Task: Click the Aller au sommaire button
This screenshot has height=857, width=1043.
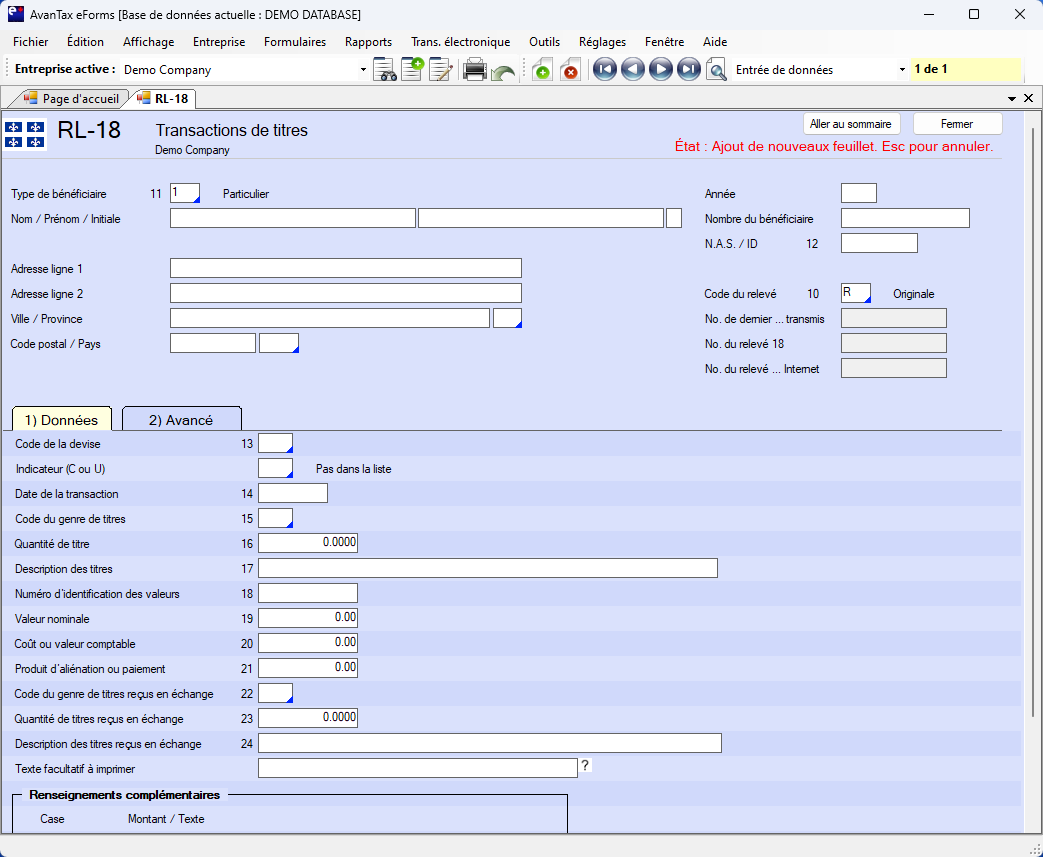Action: tap(851, 124)
